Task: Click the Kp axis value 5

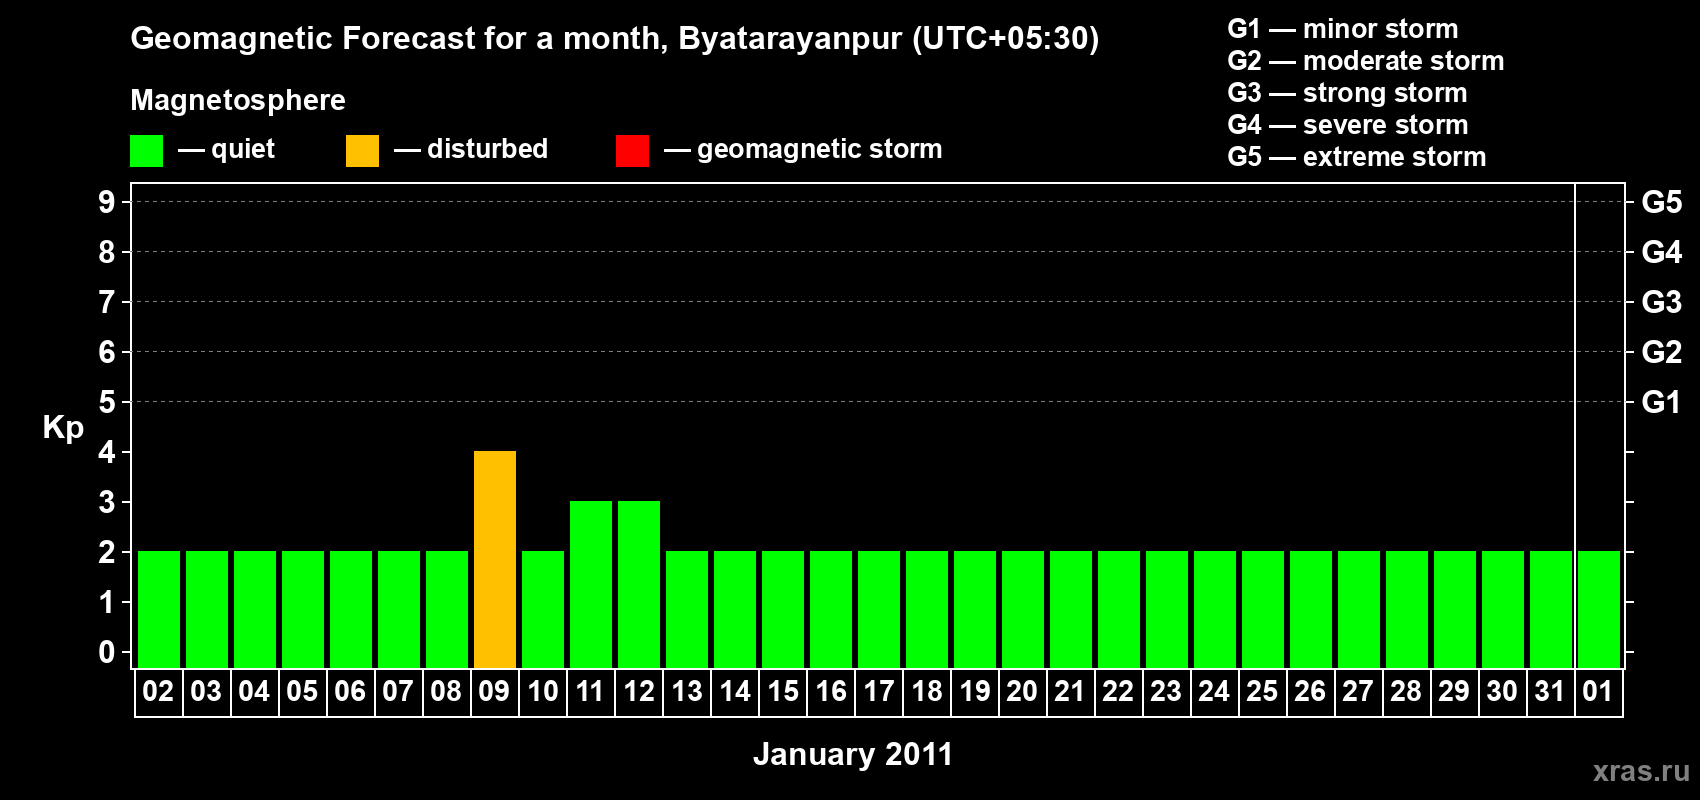Action: pyautogui.click(x=107, y=402)
